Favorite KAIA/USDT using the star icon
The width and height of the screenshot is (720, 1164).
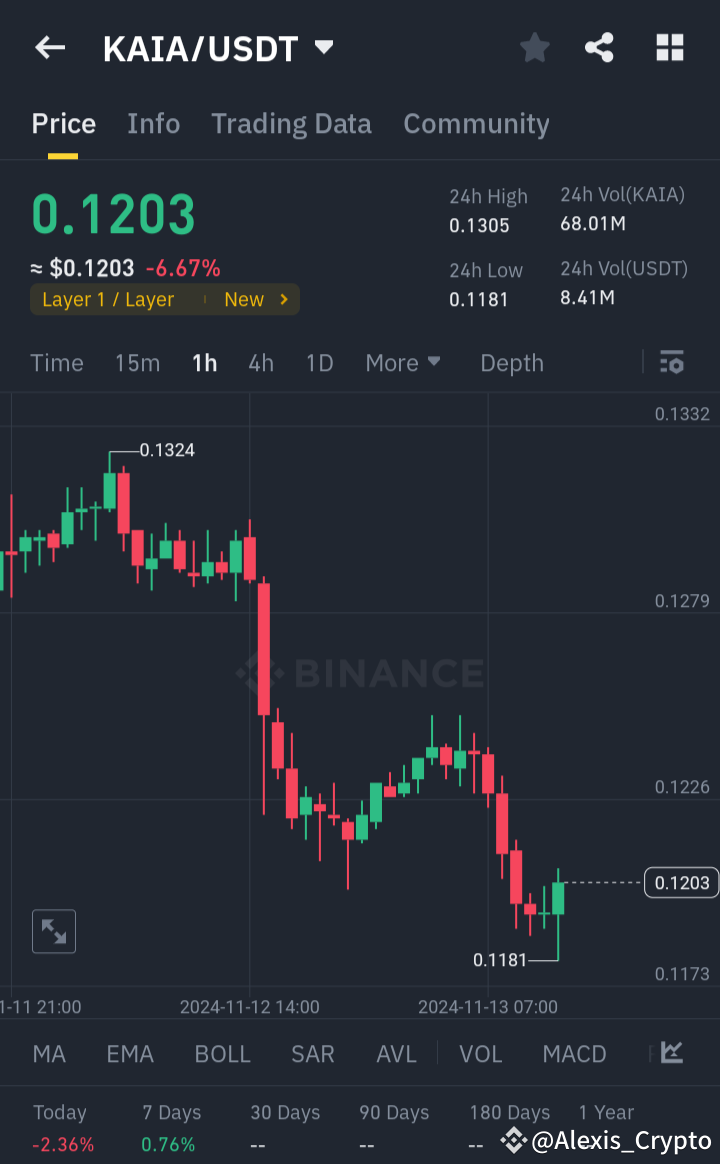pyautogui.click(x=534, y=47)
